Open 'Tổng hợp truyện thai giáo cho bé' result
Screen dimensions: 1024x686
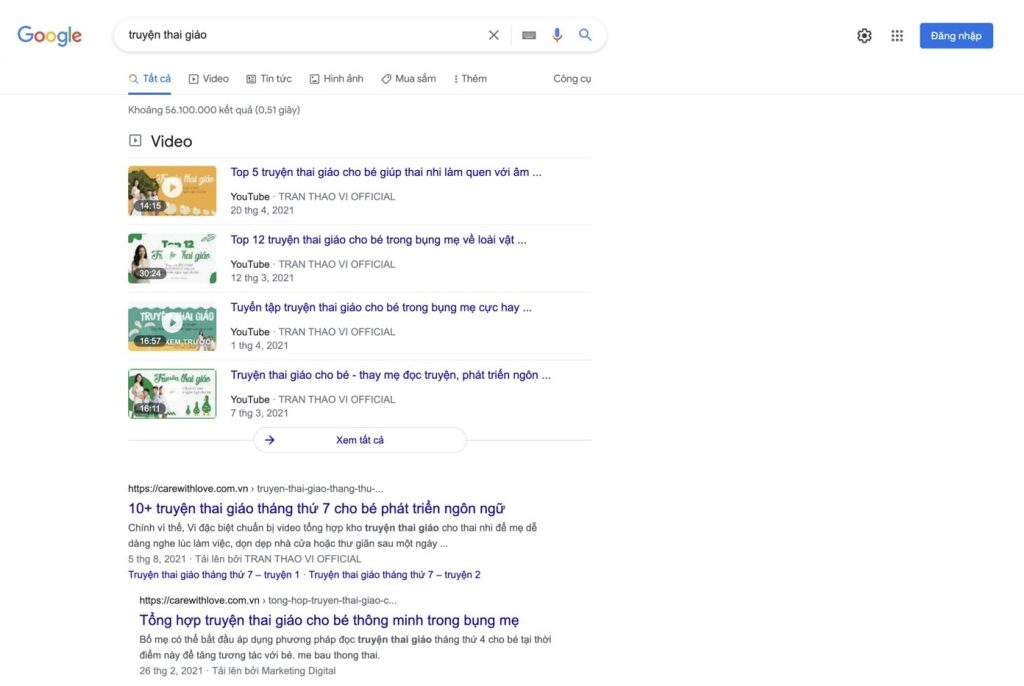[x=329, y=620]
